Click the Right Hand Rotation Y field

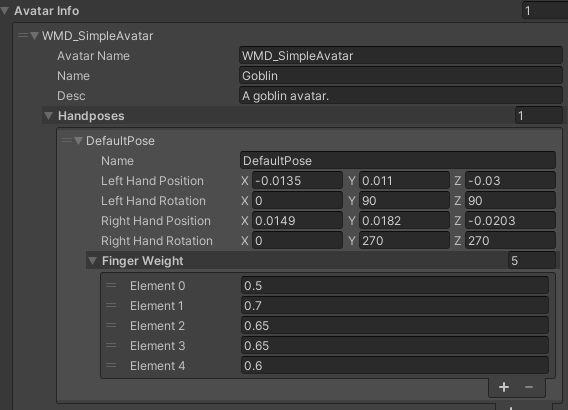404,240
